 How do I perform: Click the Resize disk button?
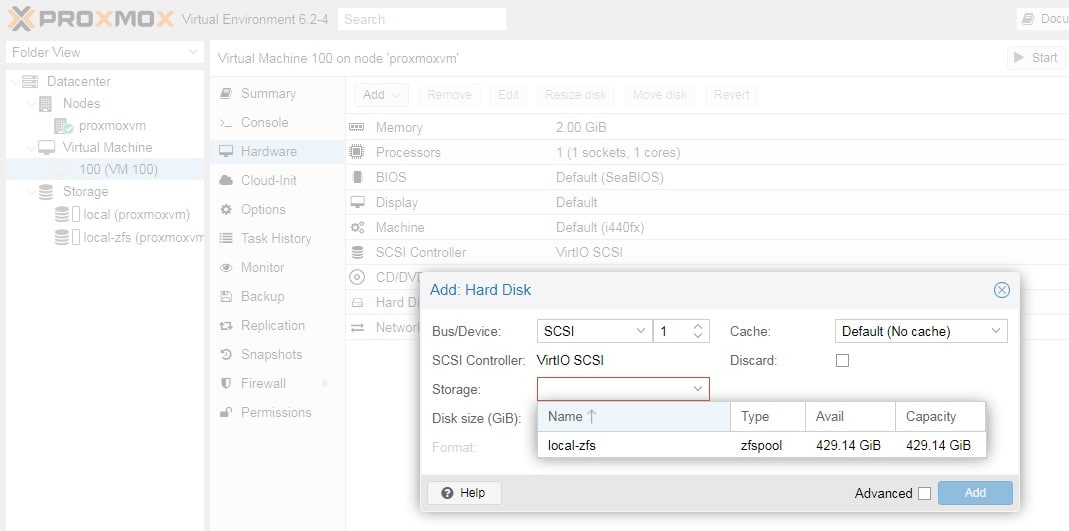click(x=575, y=95)
